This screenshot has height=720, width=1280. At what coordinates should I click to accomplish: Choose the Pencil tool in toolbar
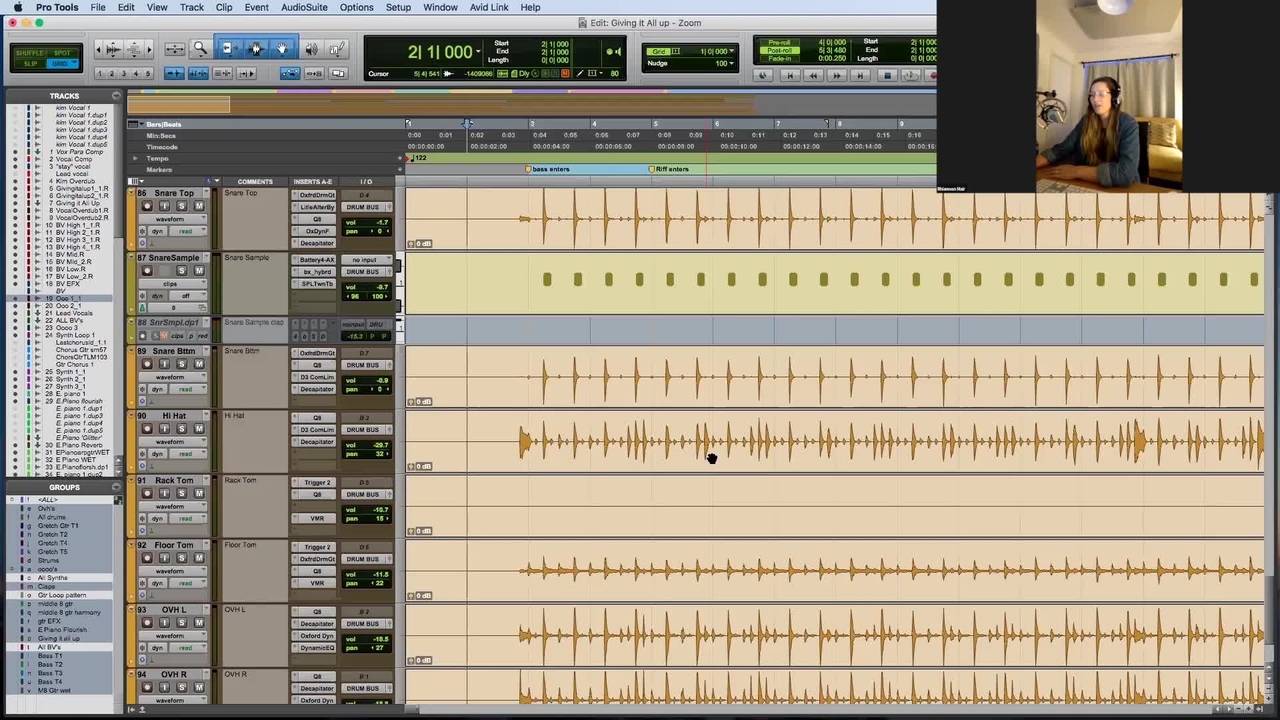point(337,49)
